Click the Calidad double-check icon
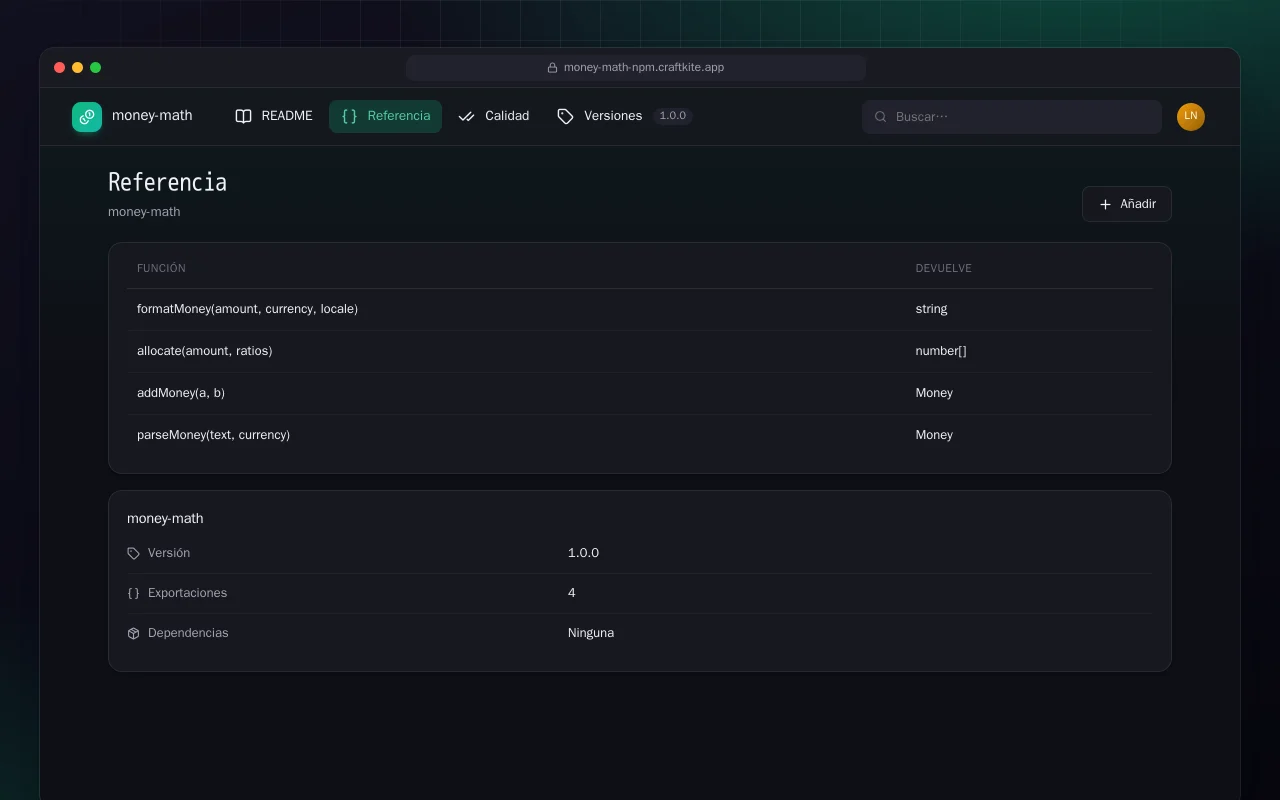This screenshot has height=800, width=1280. click(x=466, y=116)
